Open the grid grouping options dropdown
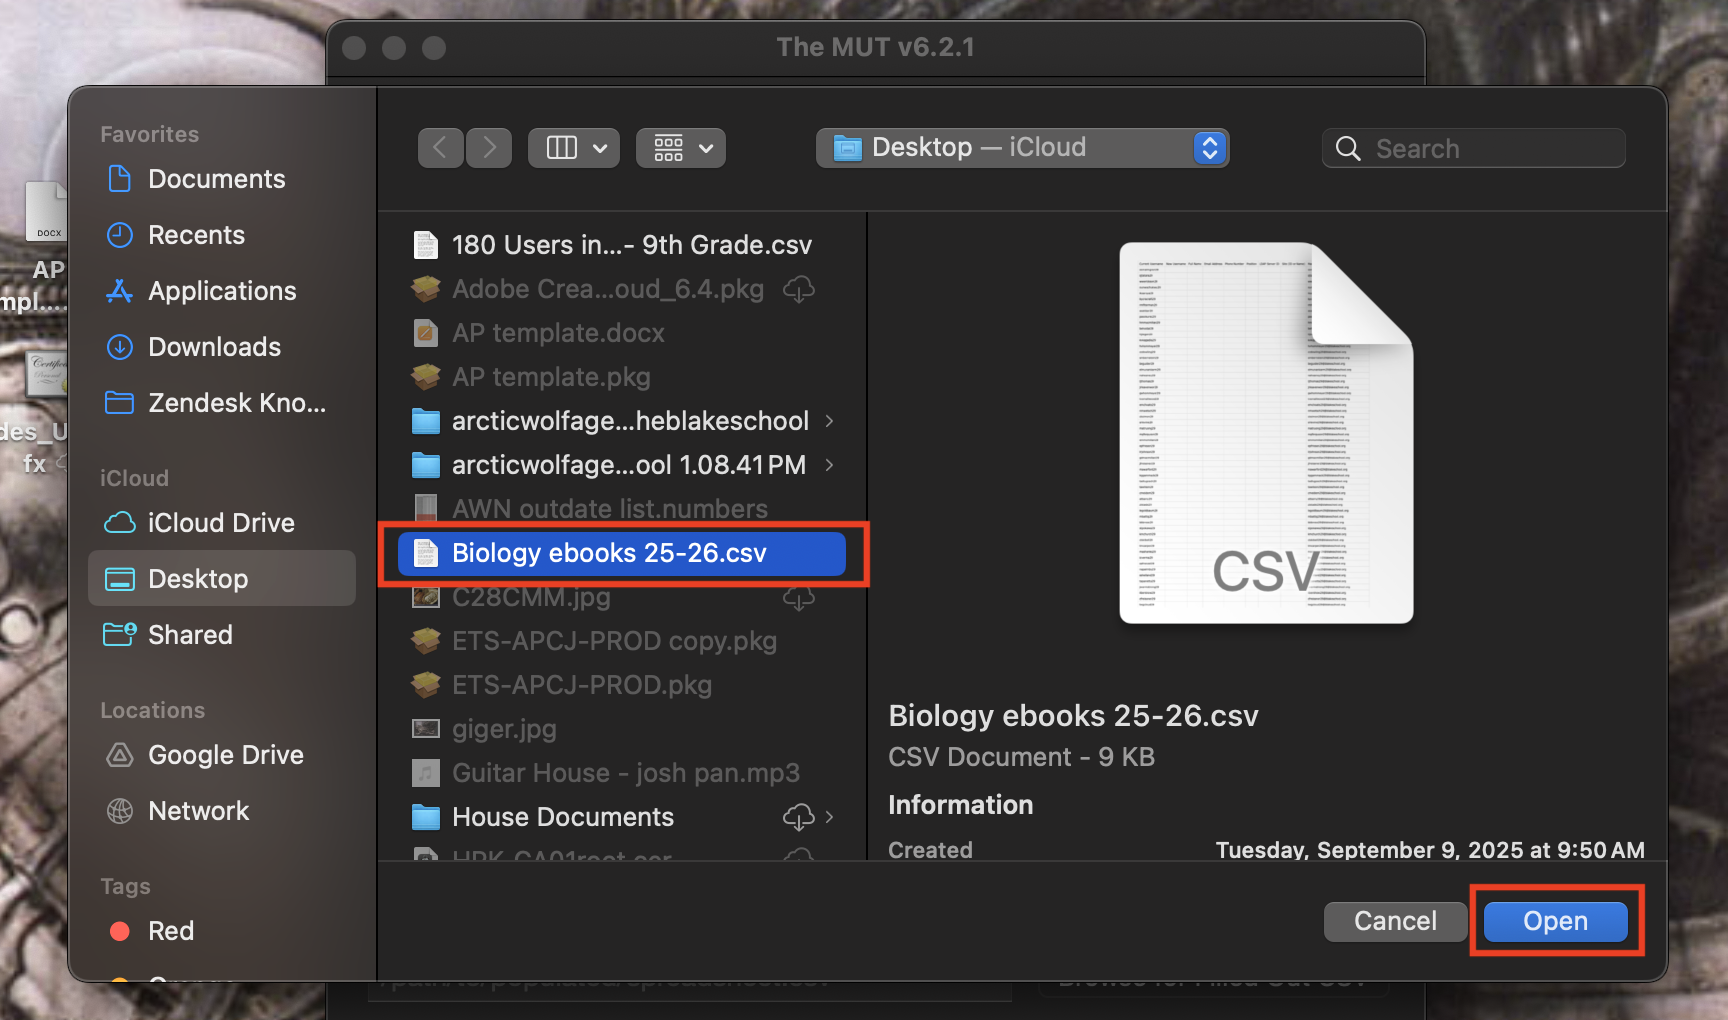The width and height of the screenshot is (1728, 1020). [x=681, y=148]
